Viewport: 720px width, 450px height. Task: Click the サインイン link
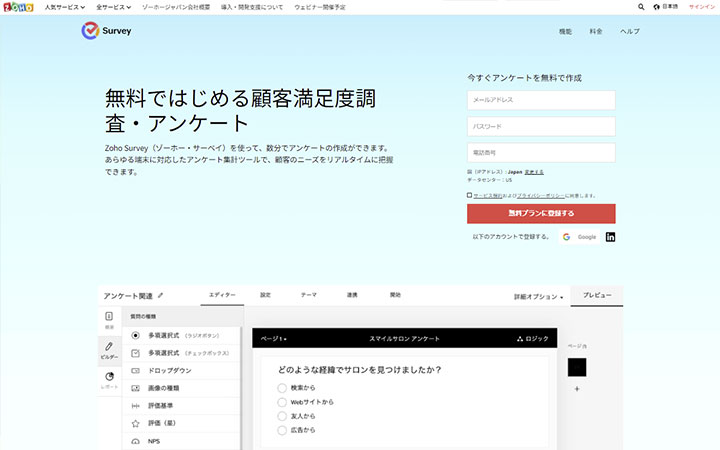pos(701,7)
